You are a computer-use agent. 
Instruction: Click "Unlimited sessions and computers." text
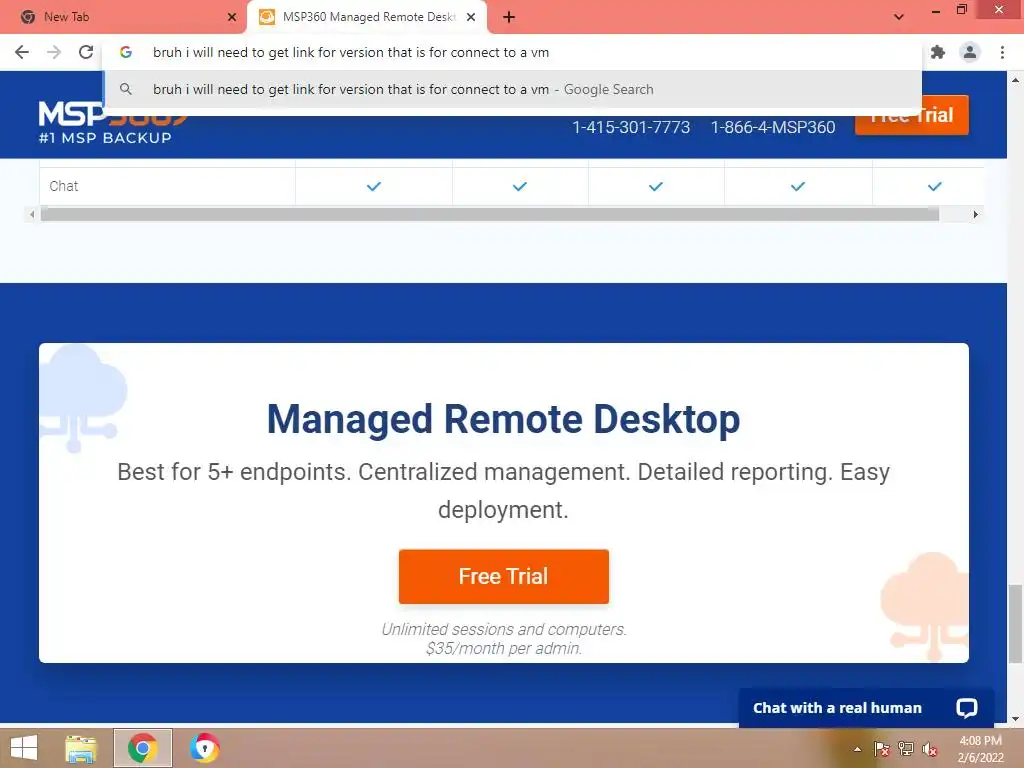[x=504, y=630]
